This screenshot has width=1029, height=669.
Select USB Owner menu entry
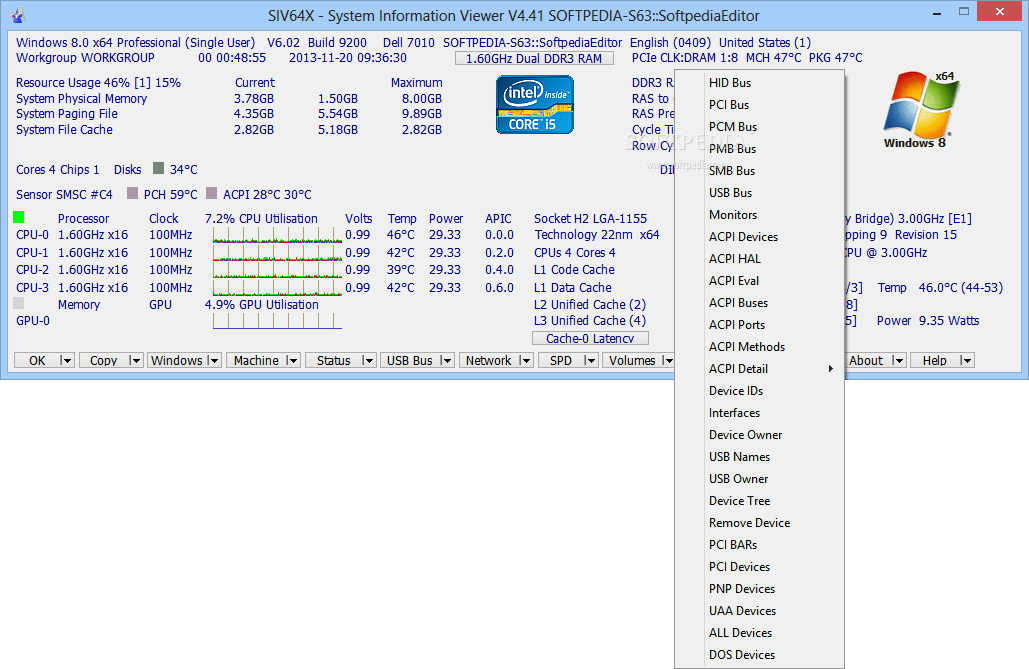pos(759,479)
